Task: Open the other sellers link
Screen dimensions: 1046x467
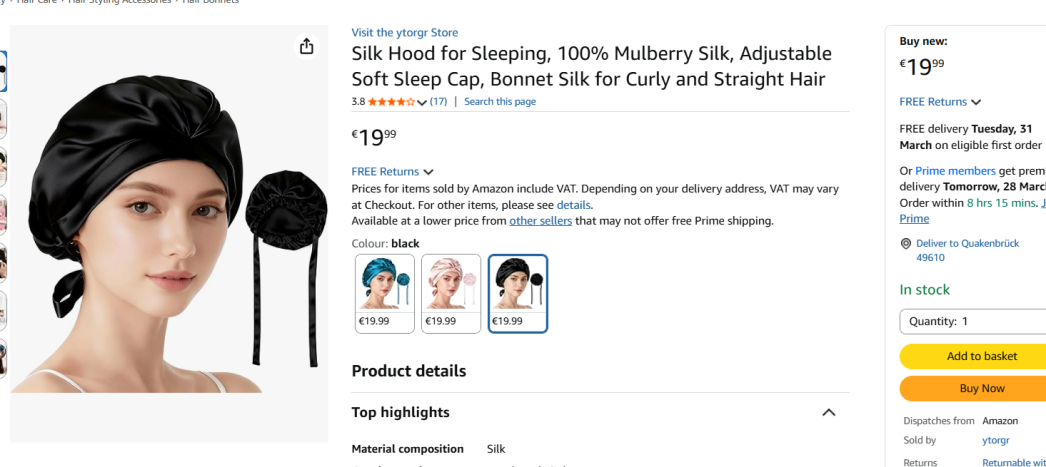Action: 540,221
